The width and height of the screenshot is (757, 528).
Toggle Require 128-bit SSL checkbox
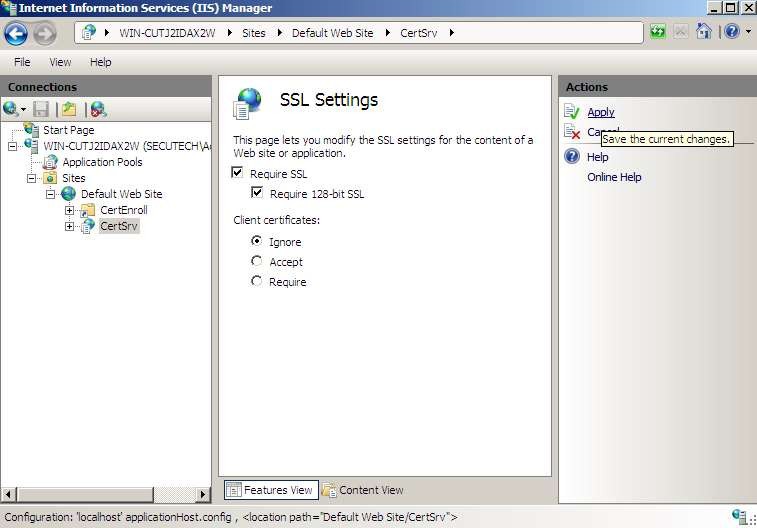[257, 193]
